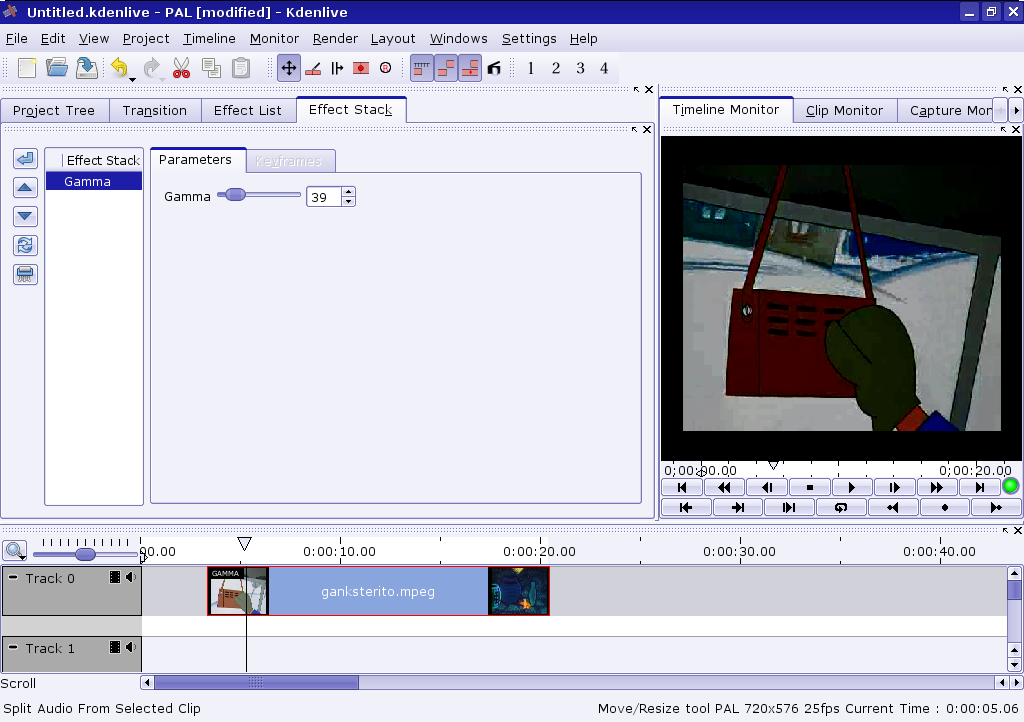Viewport: 1024px width, 722px height.
Task: Open the Undo history dropdown arrow
Action: click(x=133, y=74)
